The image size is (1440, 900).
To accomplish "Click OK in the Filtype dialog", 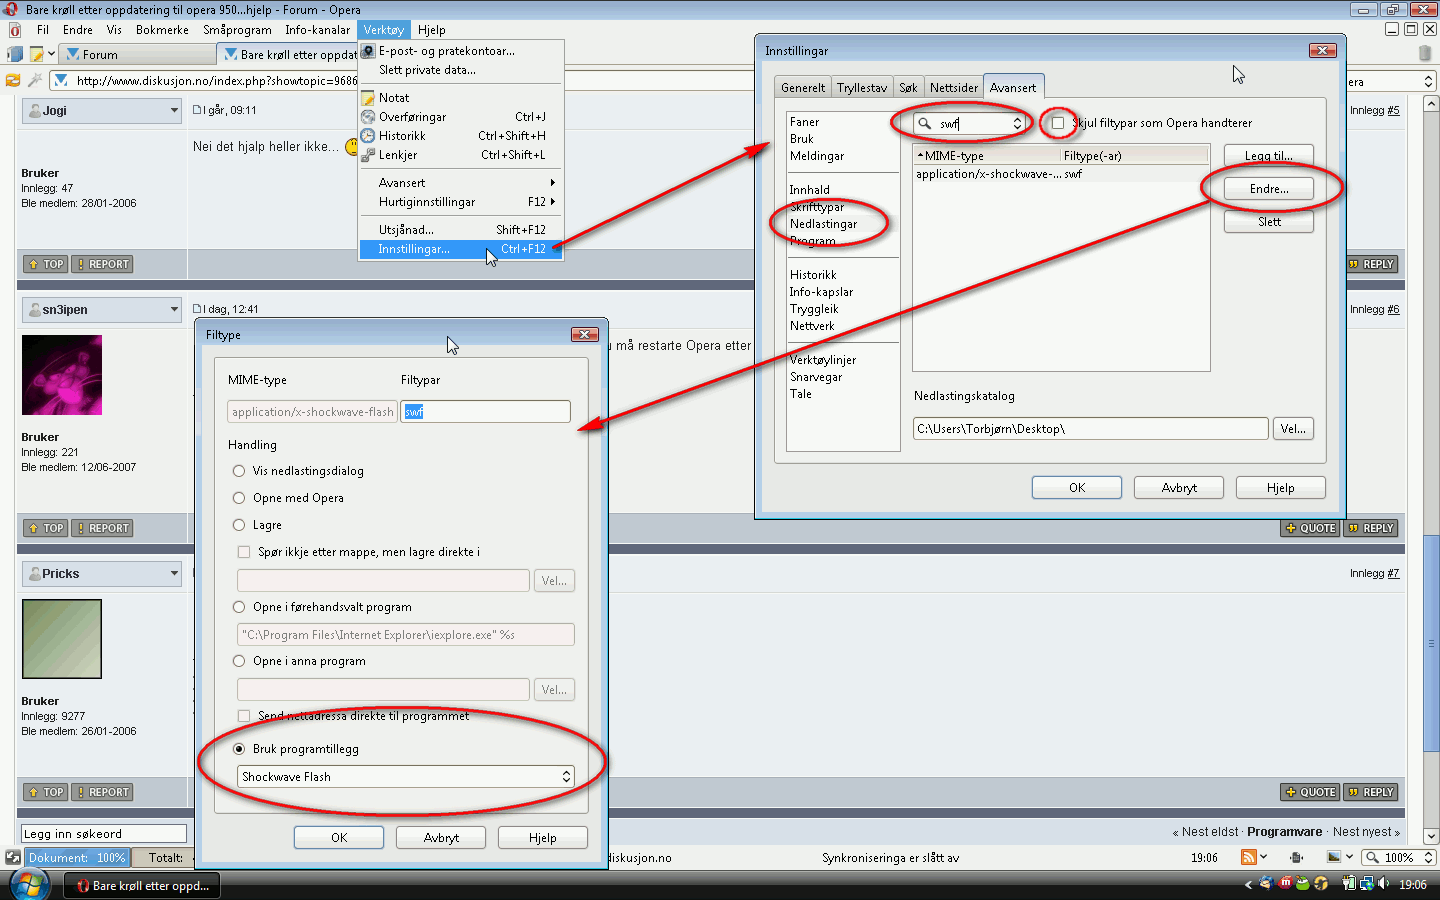I will tap(339, 838).
